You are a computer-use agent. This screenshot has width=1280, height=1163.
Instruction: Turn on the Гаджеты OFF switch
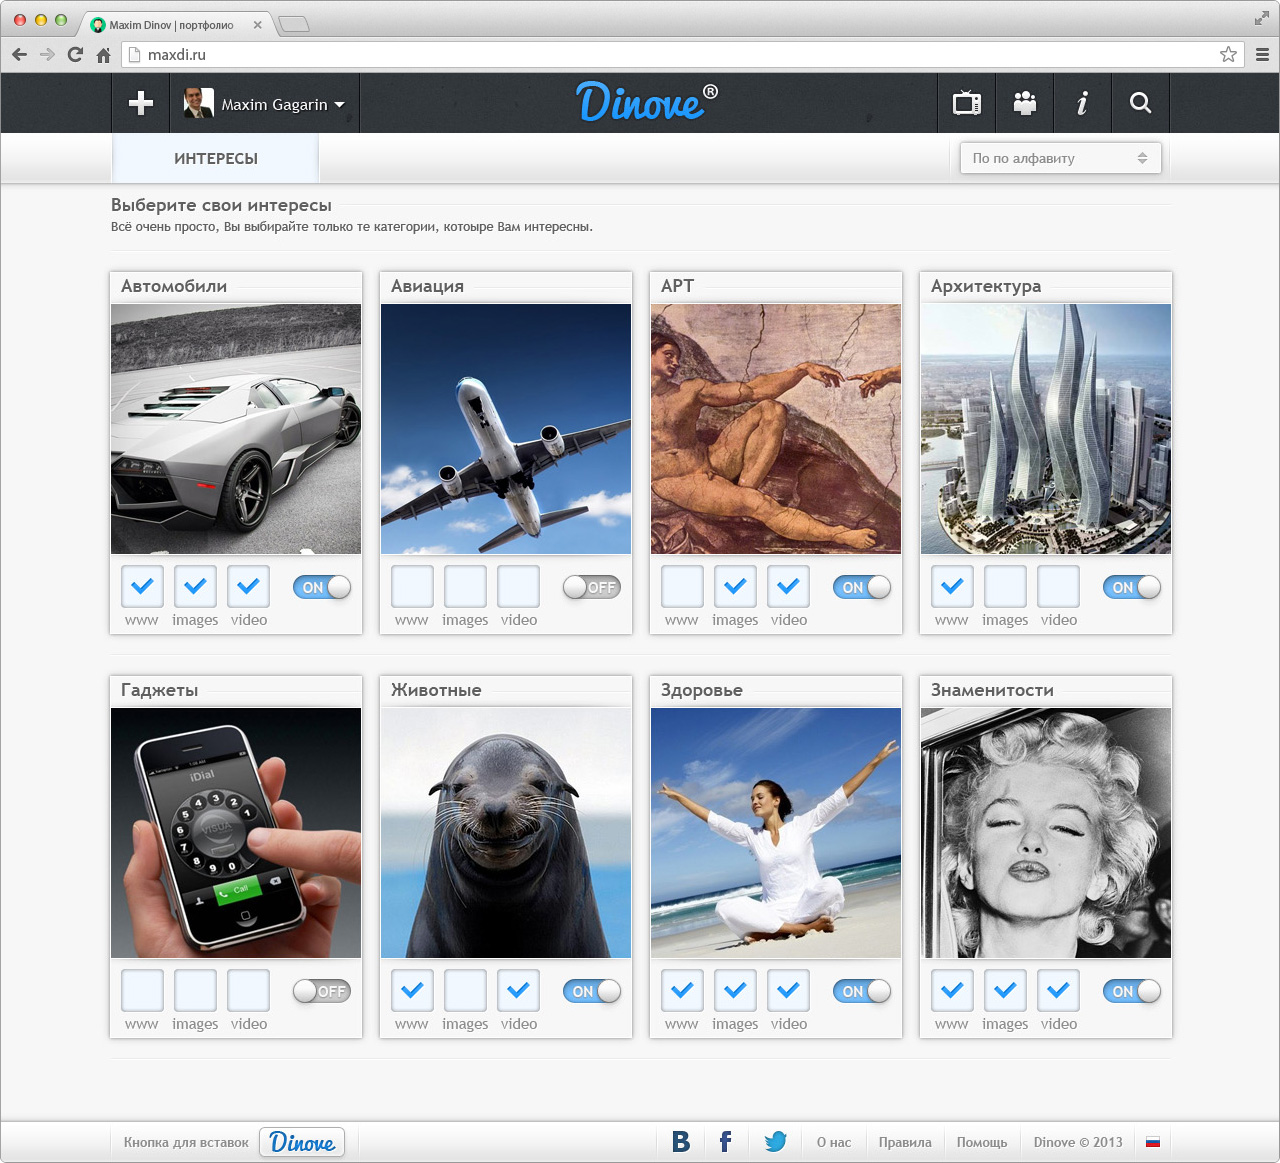(322, 991)
